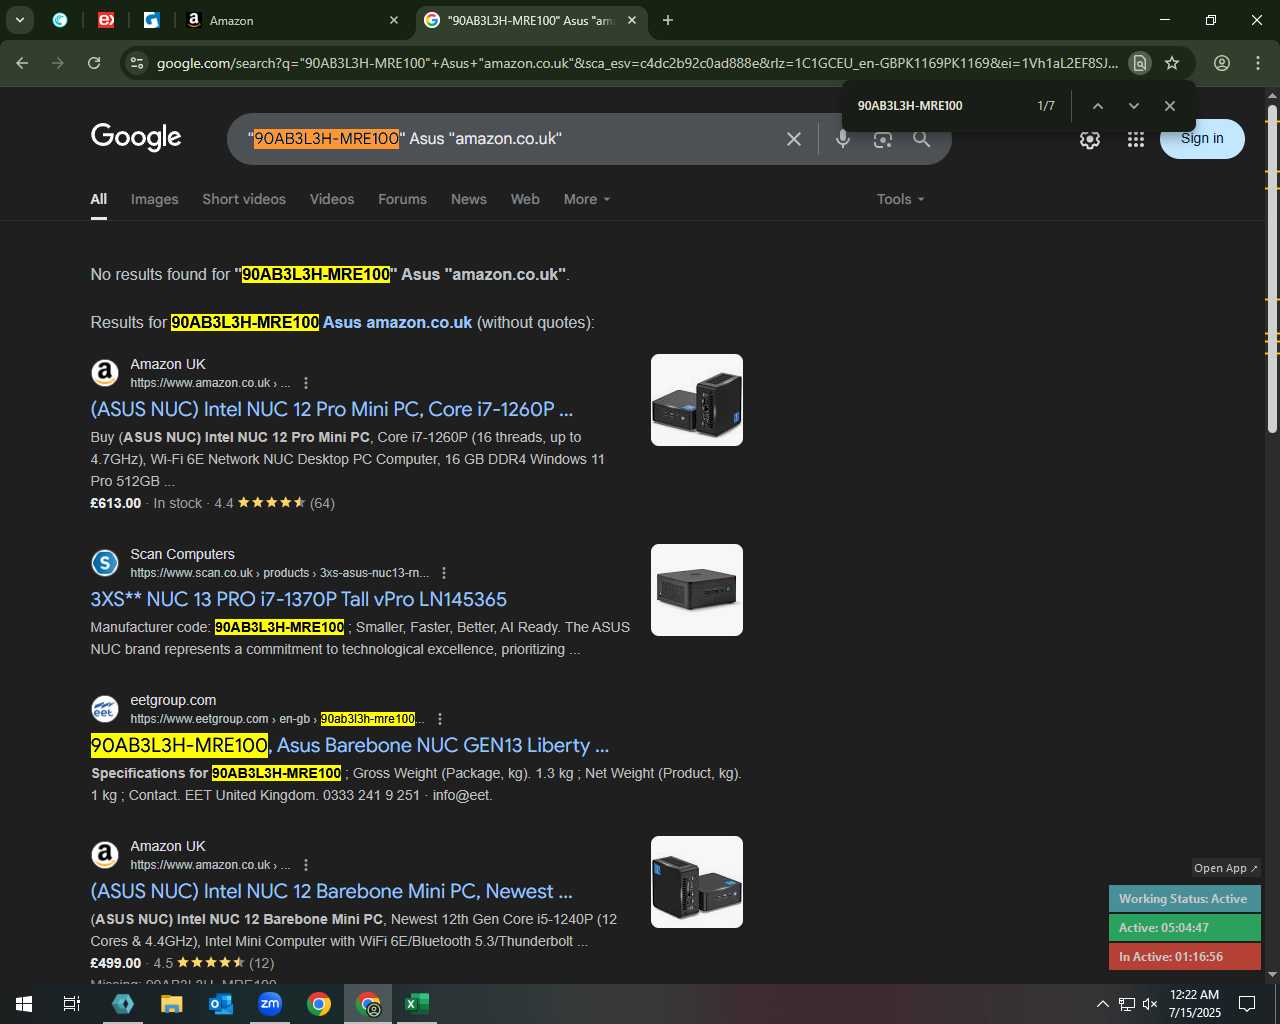The height and width of the screenshot is (1024, 1280).
Task: Go to previous find match
Action: click(1097, 106)
